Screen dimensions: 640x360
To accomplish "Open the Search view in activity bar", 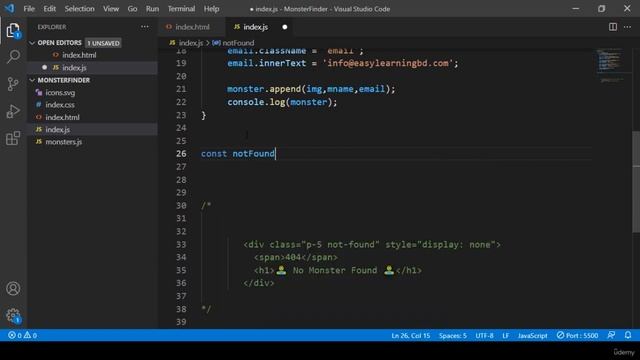I will 13,56.
